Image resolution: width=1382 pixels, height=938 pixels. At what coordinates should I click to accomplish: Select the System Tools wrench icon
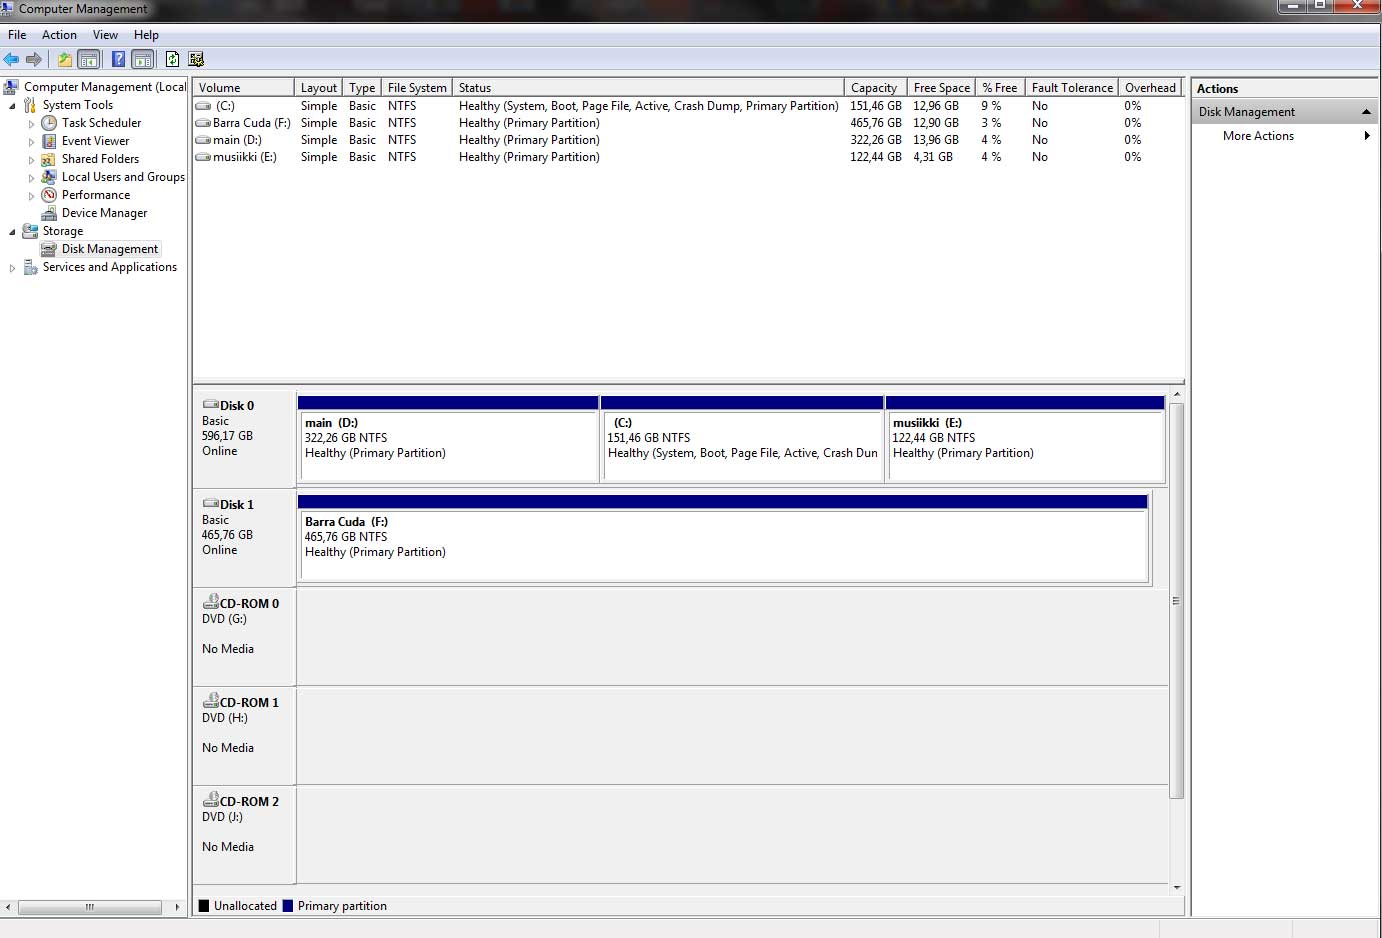pos(30,105)
